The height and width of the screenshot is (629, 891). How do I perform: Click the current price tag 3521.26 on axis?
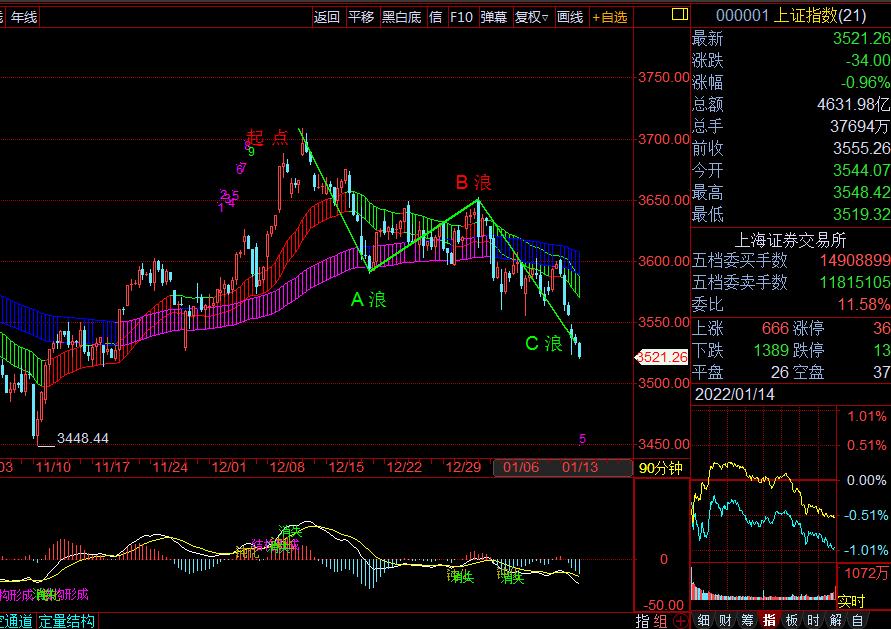point(661,357)
